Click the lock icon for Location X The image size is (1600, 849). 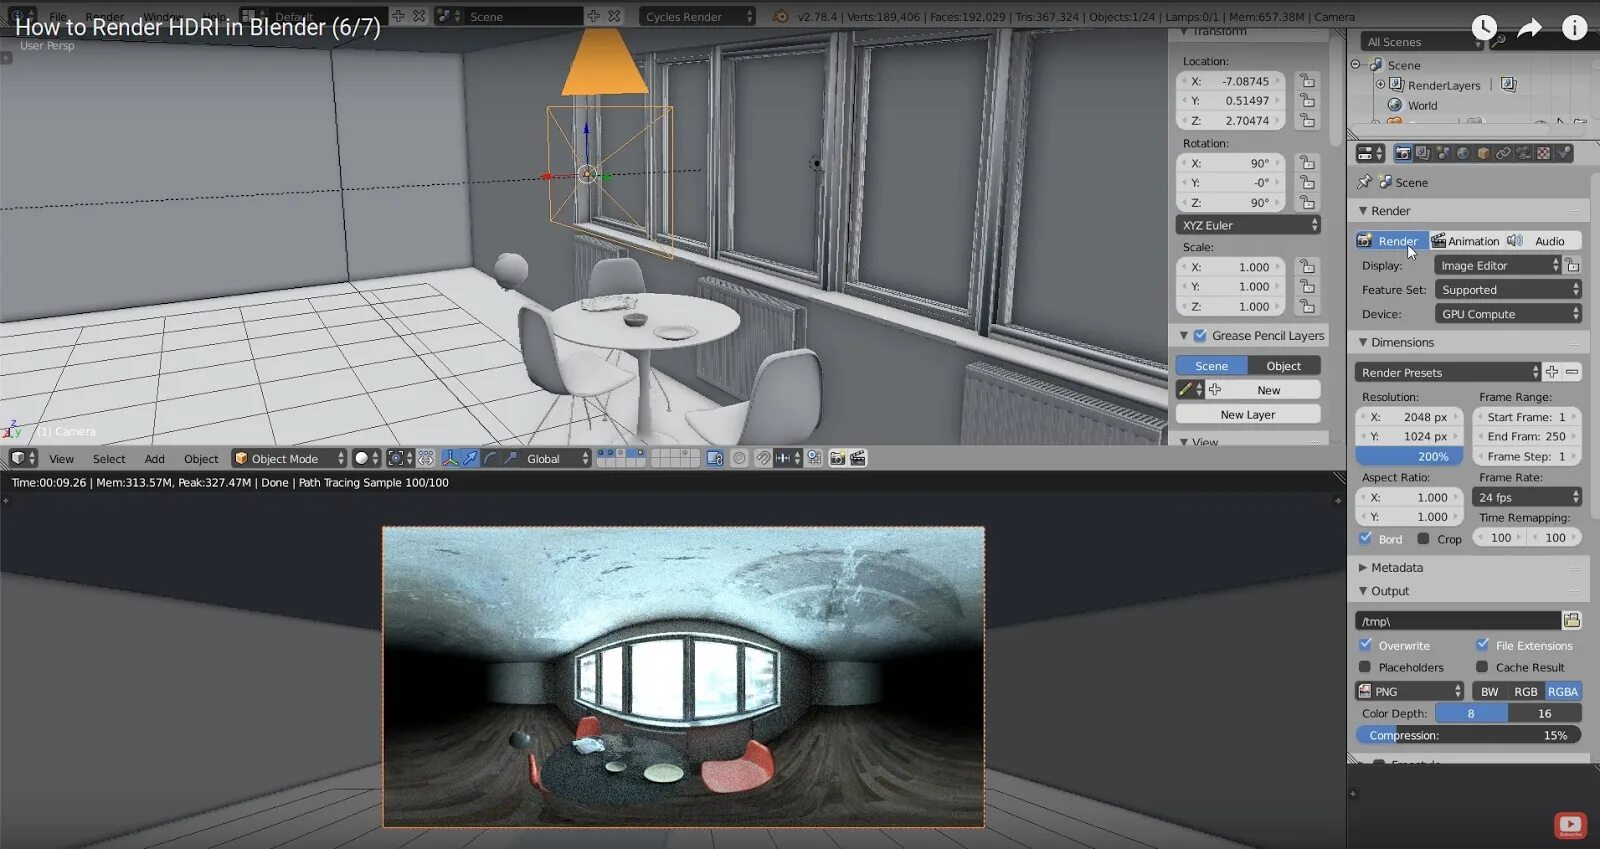click(x=1307, y=81)
